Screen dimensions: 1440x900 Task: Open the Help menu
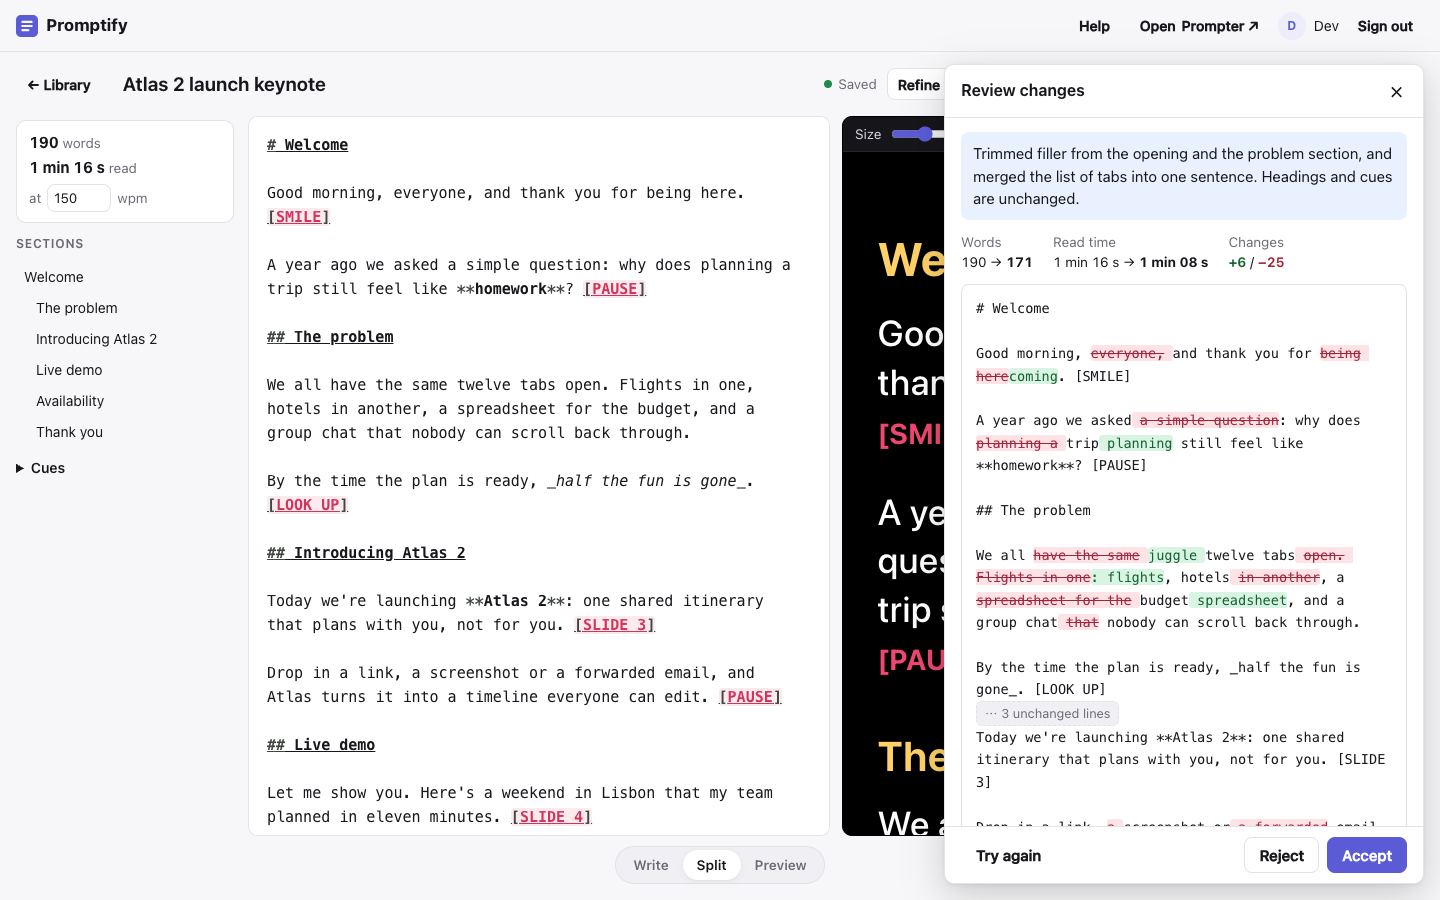(1094, 26)
